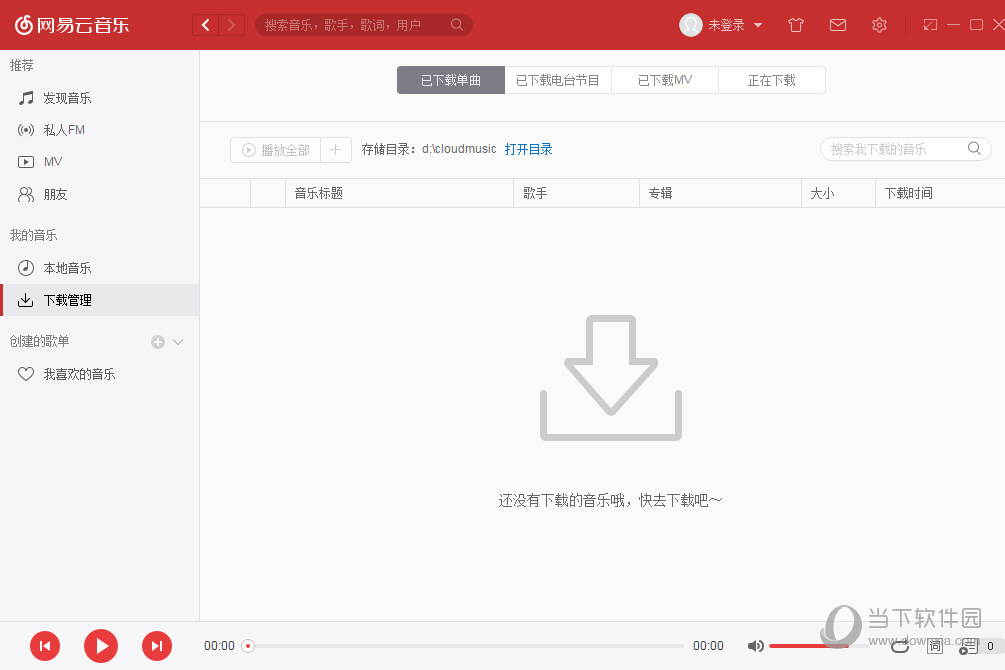Open the message inbox envelope icon

point(838,25)
